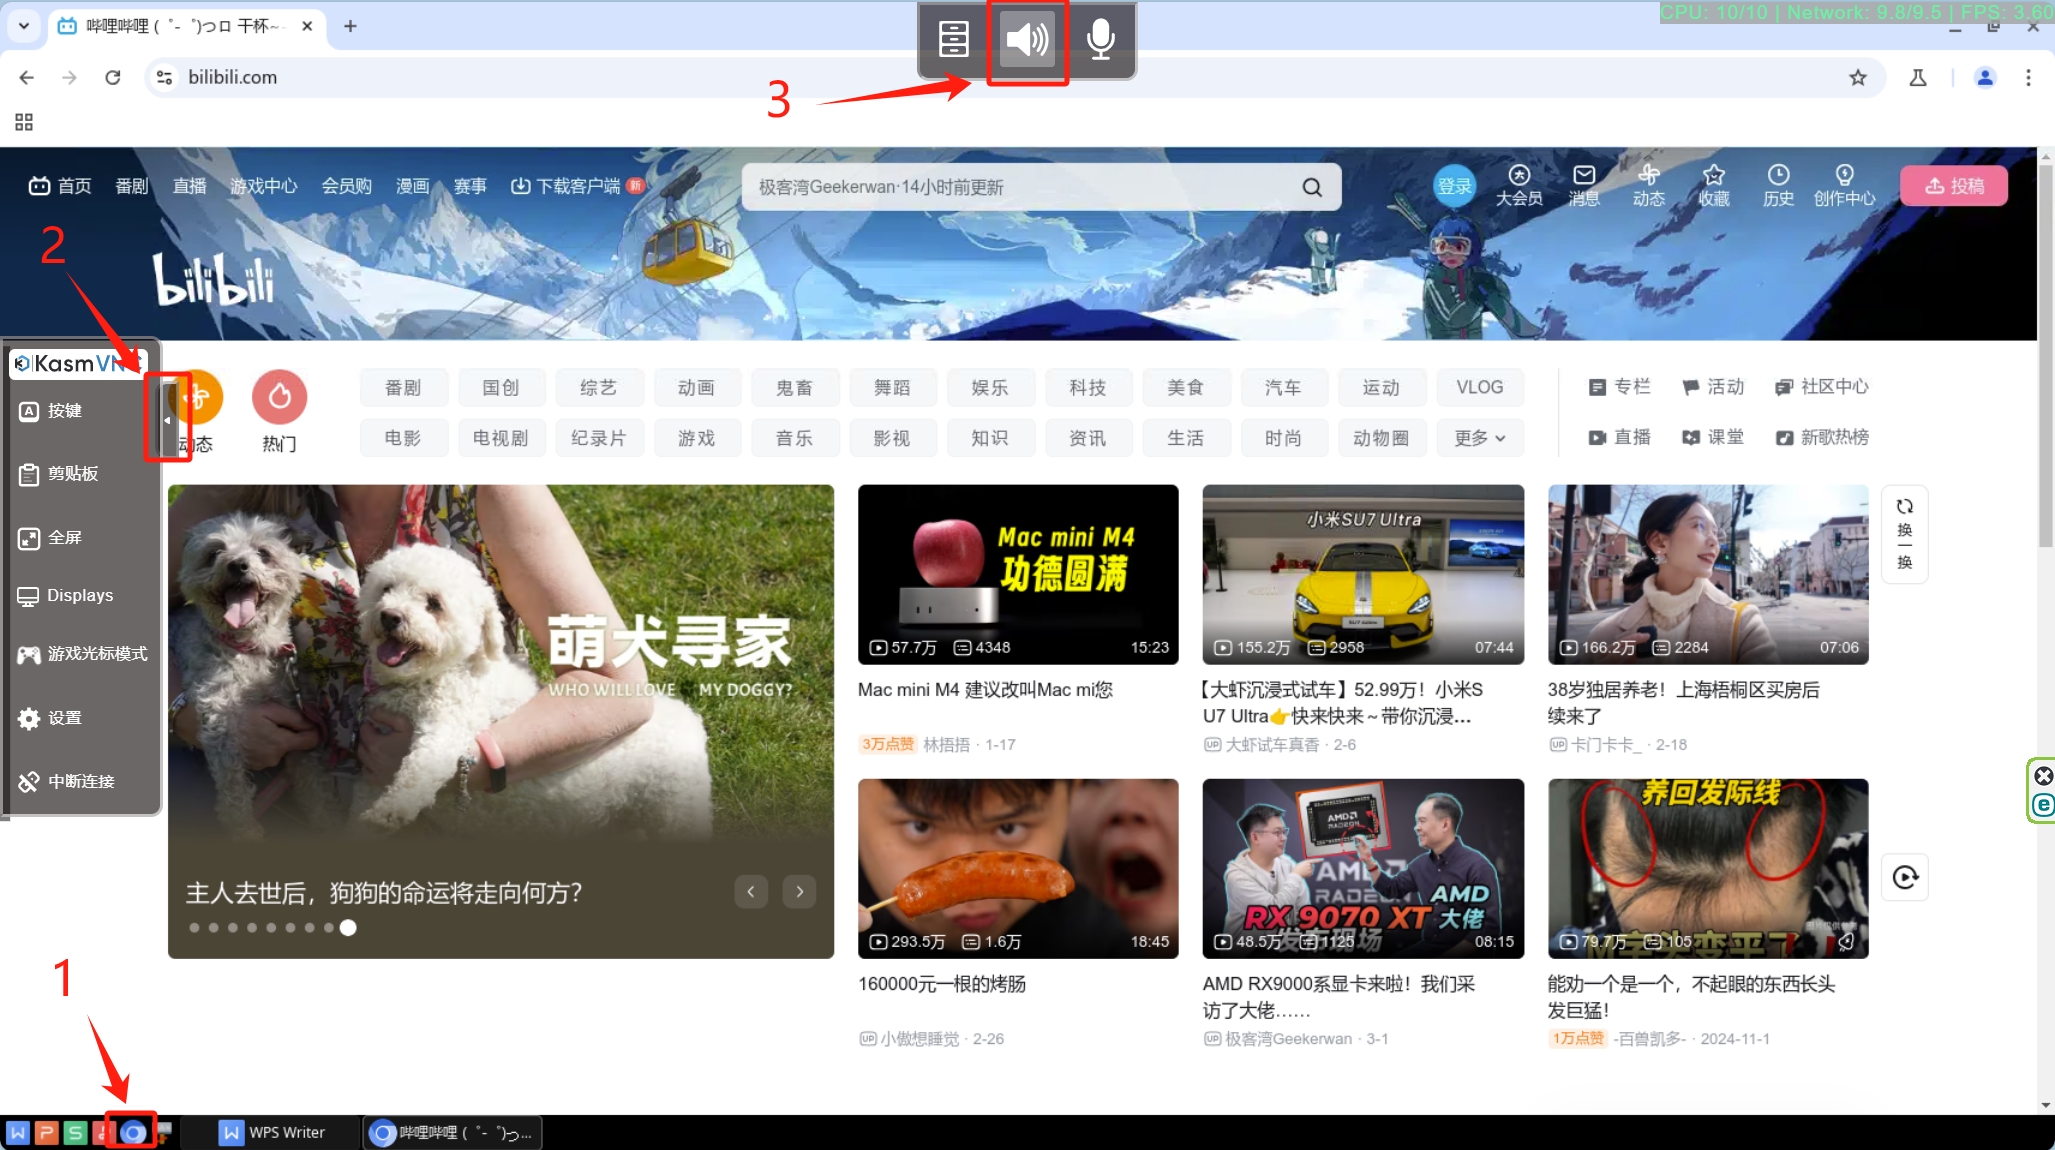Select the 番剧 header menu item
Screen dimensions: 2055x1150
pos(131,186)
